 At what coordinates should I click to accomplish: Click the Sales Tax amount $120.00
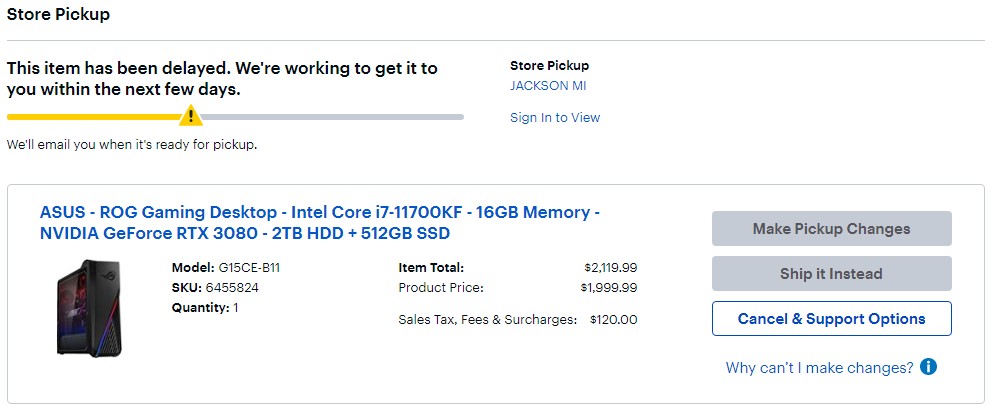pyautogui.click(x=613, y=320)
